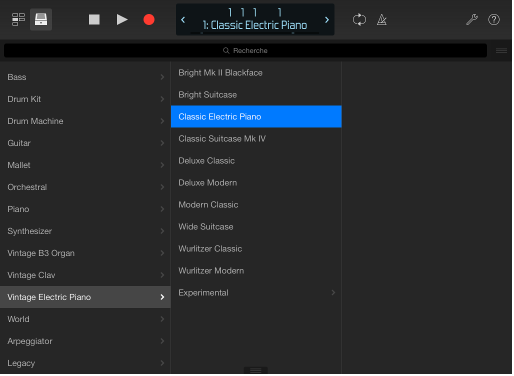Select the Modern Classic patch
The image size is (514, 376).
256,205
